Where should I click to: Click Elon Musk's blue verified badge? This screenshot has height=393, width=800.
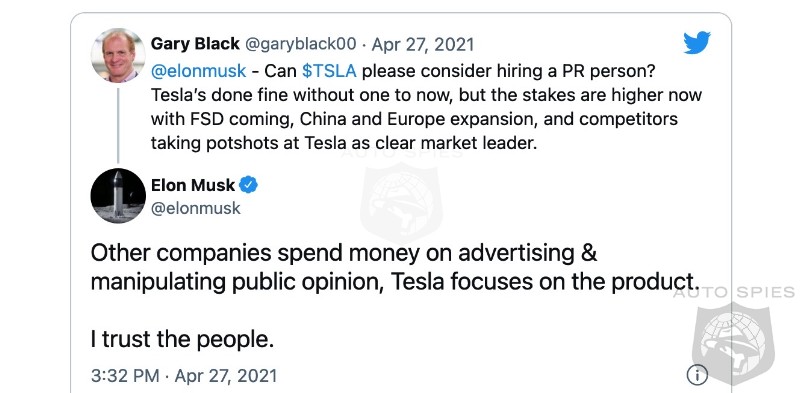pos(248,185)
